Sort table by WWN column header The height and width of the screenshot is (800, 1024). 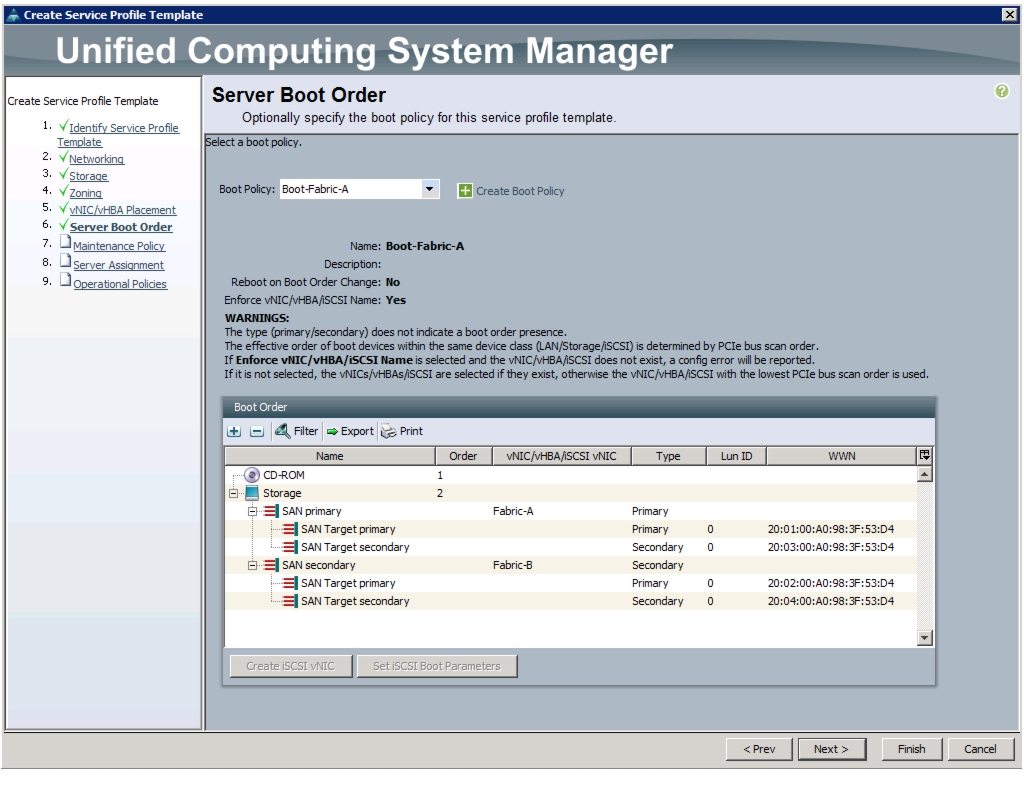[841, 456]
